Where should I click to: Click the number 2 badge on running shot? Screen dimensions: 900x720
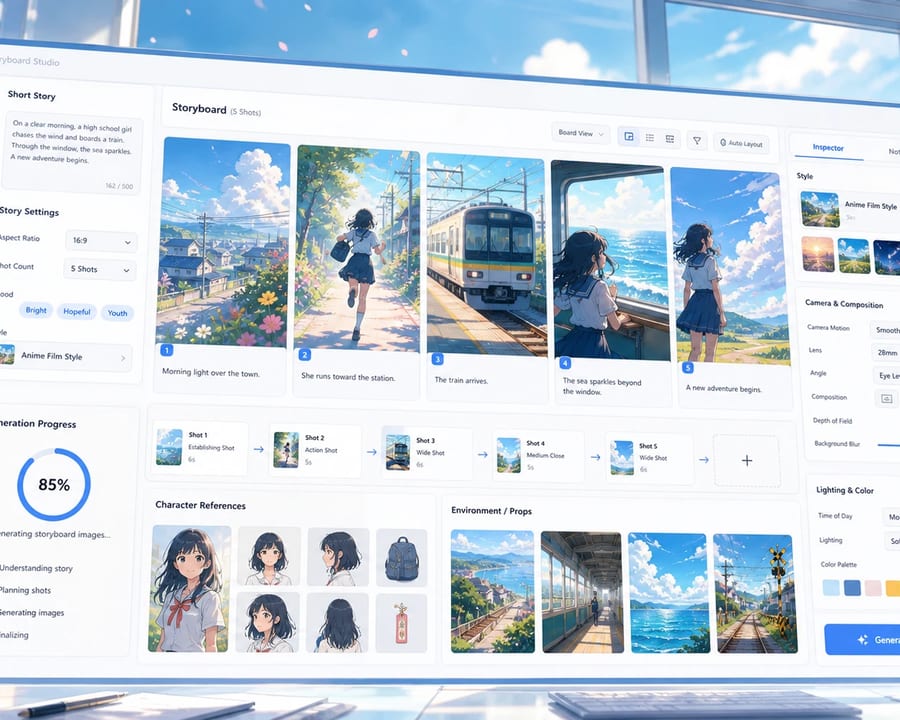(305, 355)
